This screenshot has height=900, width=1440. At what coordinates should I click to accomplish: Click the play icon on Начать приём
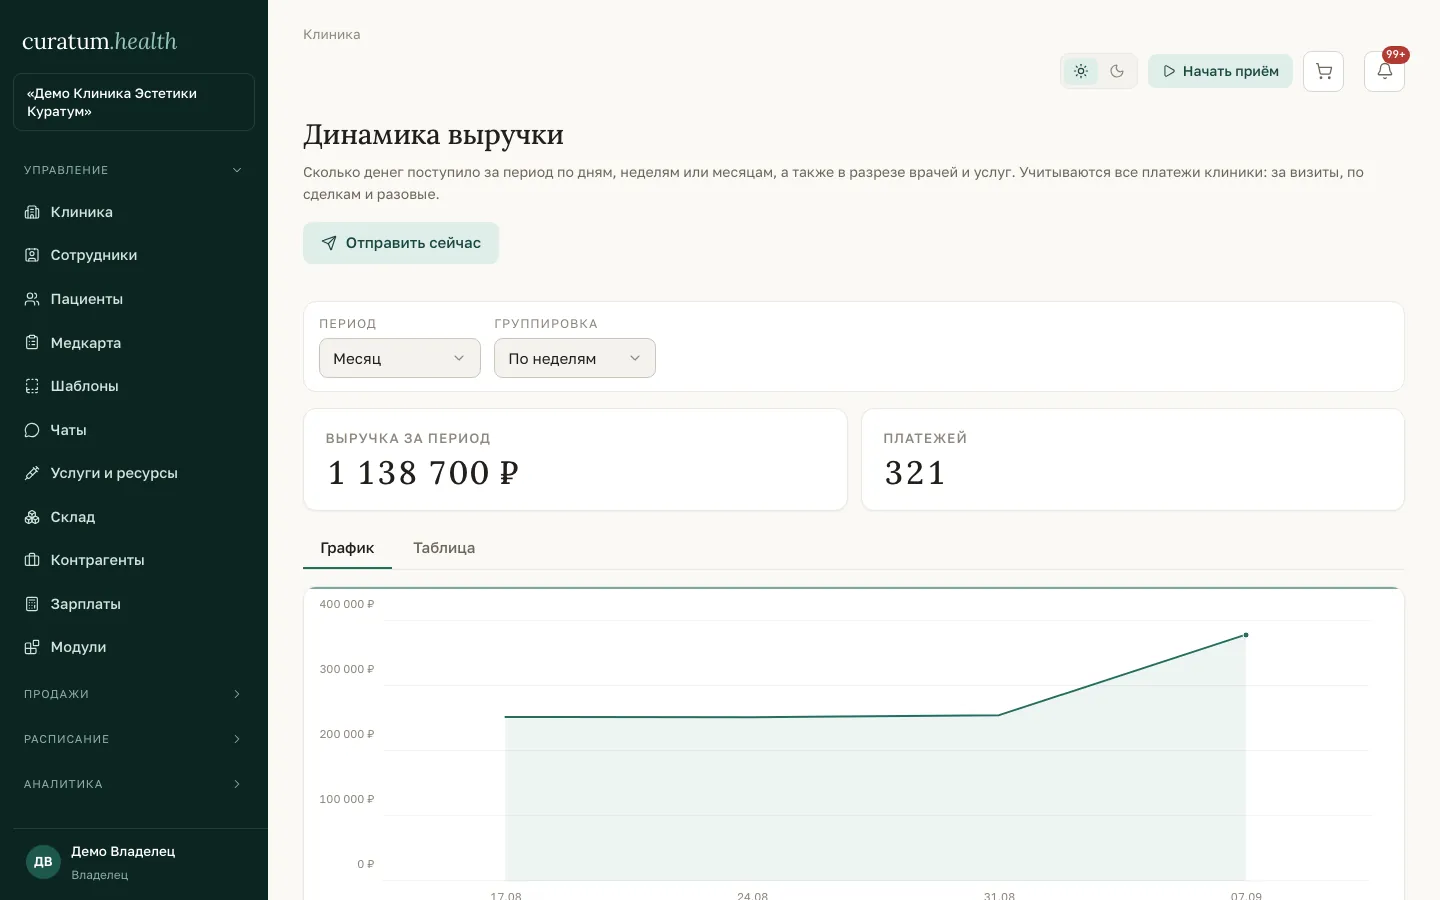(1169, 71)
